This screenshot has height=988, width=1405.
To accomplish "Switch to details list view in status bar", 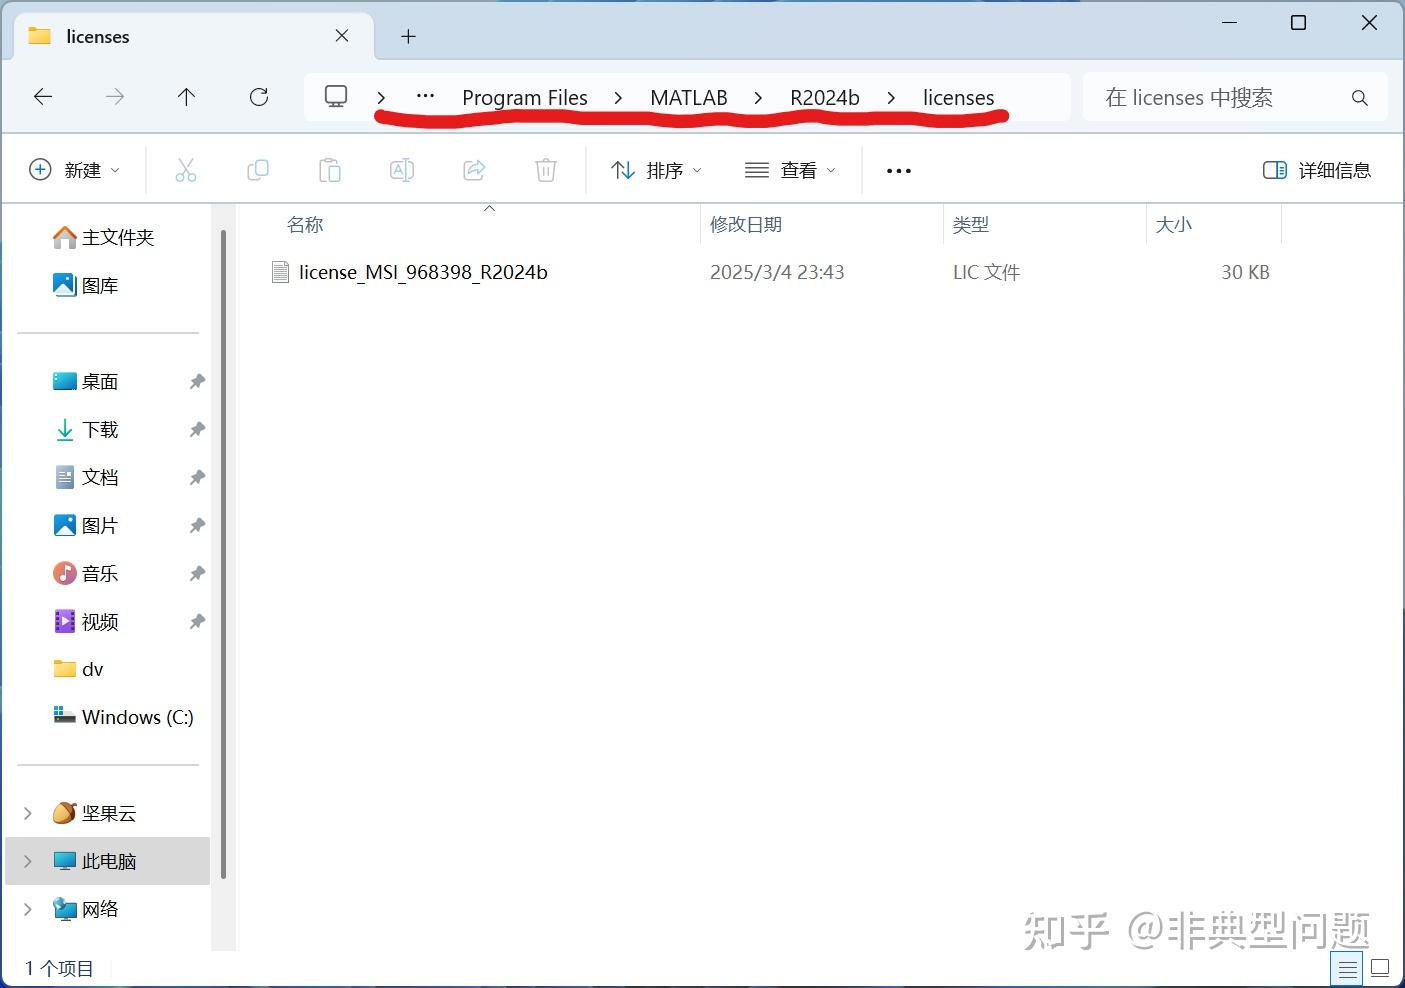I will pyautogui.click(x=1348, y=968).
